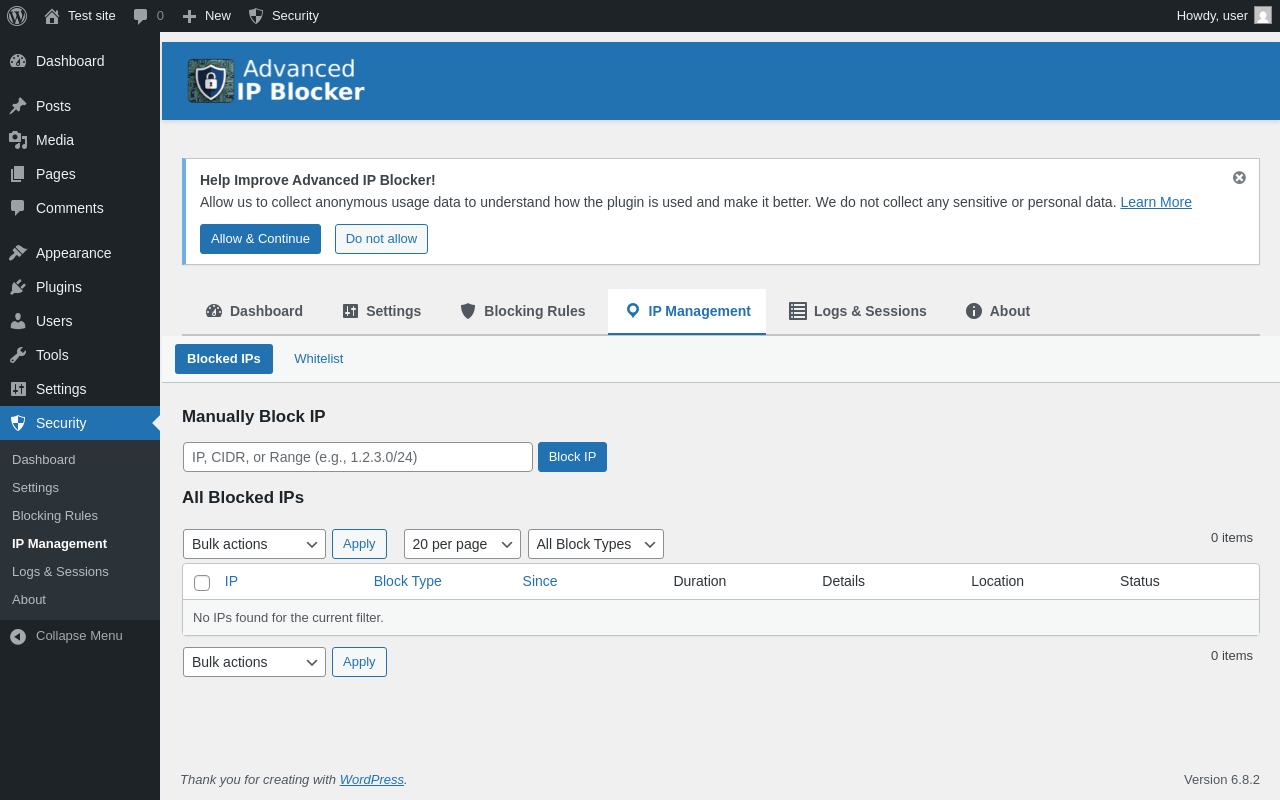This screenshot has width=1280, height=800.
Task: Click the Advanced IP Blocker logo
Action: click(276, 81)
